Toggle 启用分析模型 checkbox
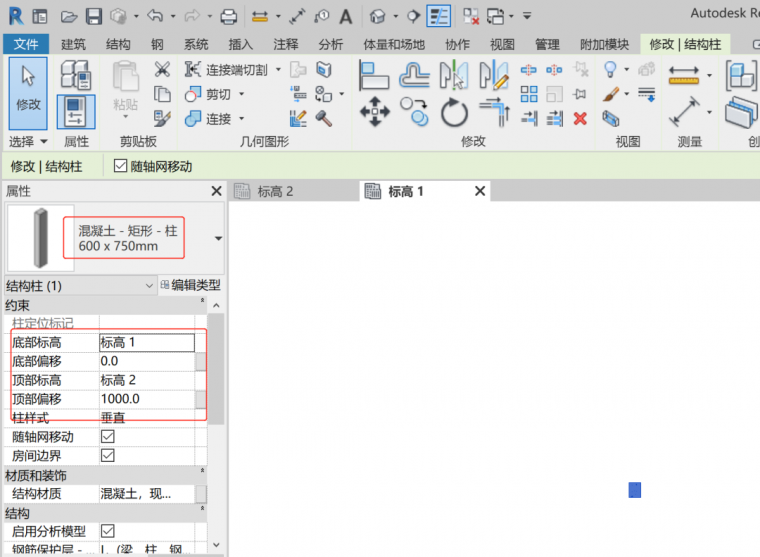760x557 pixels. [x=108, y=531]
